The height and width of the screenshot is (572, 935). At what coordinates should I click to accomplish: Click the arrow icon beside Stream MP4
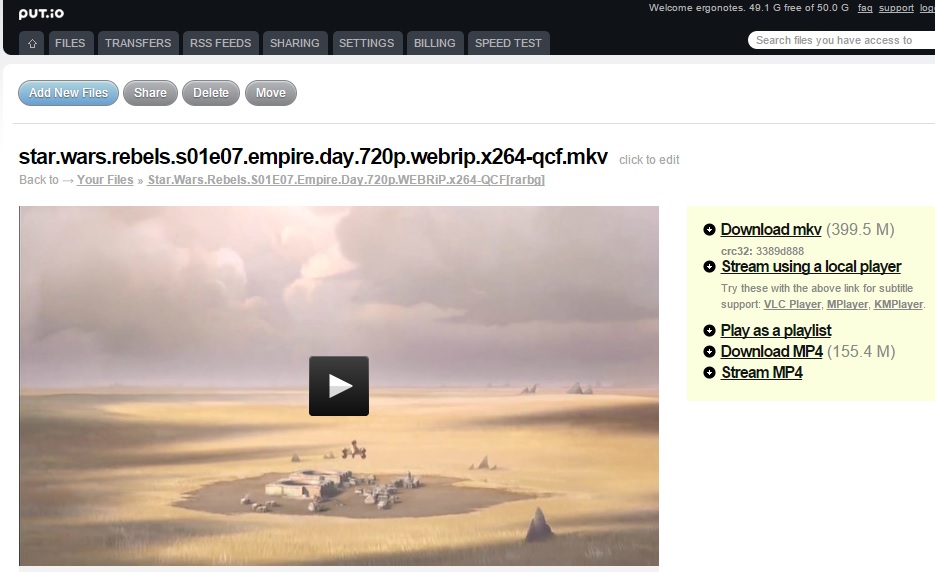click(709, 372)
